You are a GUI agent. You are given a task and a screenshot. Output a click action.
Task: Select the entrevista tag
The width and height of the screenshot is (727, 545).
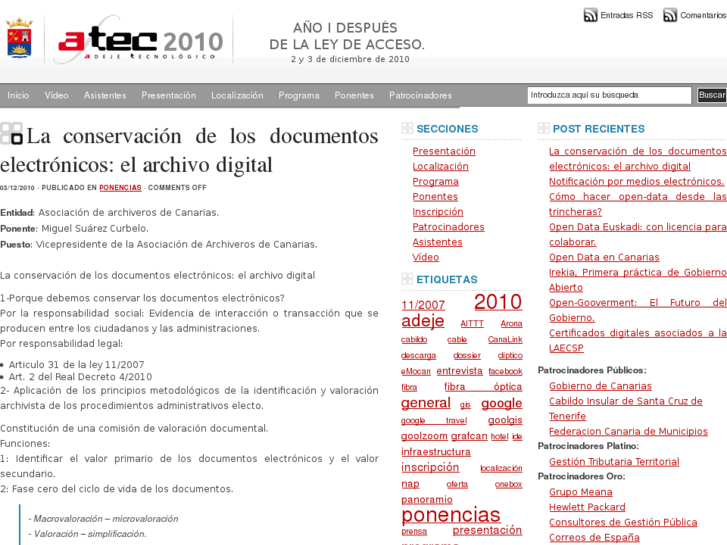point(459,371)
